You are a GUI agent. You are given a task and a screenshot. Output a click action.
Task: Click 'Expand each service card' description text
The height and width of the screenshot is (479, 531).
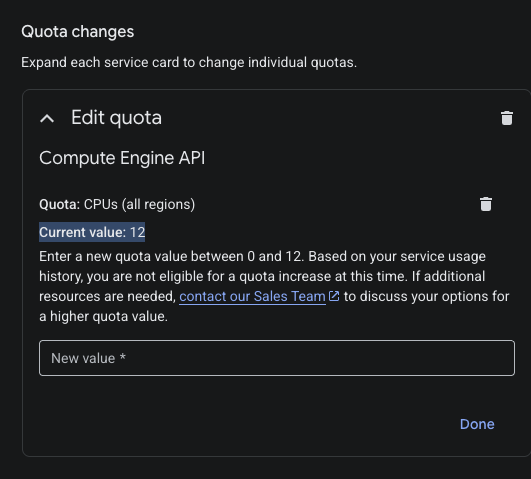189,63
